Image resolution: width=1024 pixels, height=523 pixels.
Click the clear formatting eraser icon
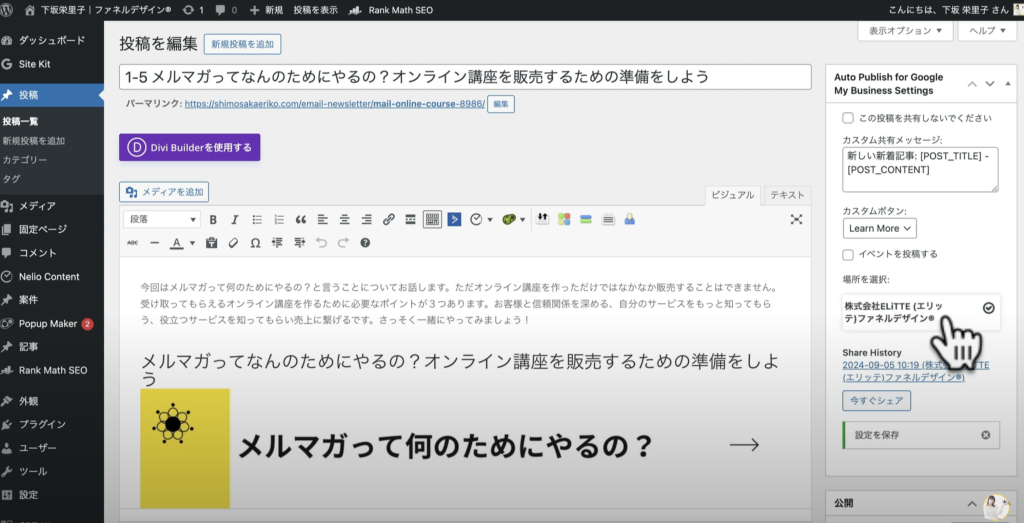[x=233, y=243]
